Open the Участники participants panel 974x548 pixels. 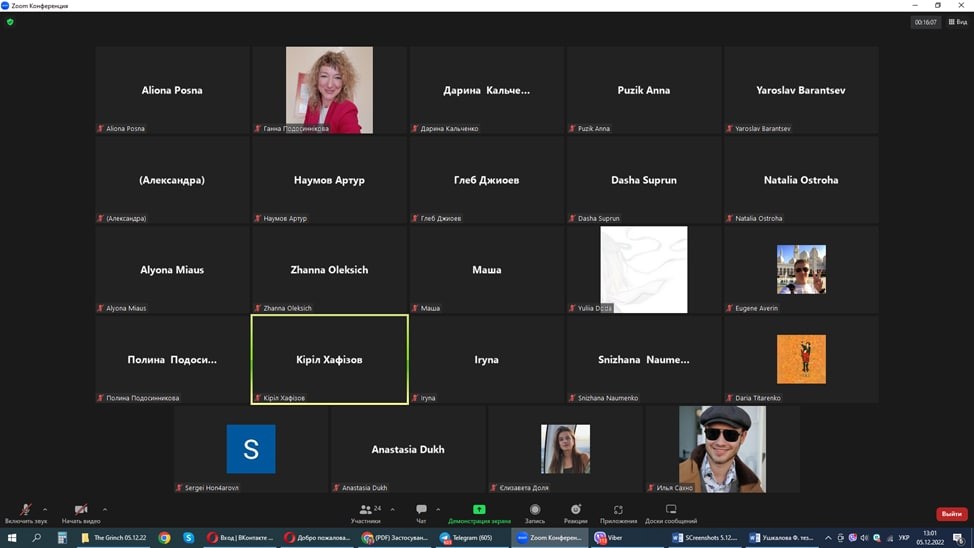pyautogui.click(x=366, y=512)
